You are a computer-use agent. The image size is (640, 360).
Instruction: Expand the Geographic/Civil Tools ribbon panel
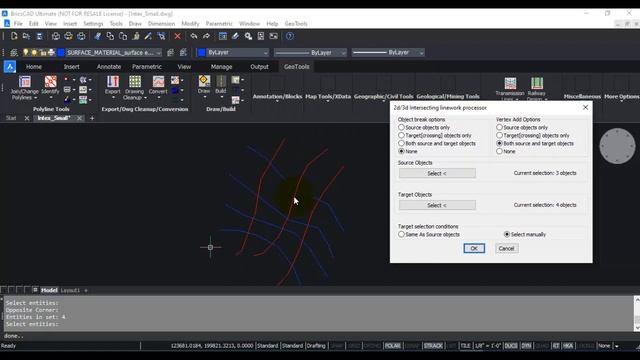pyautogui.click(x=383, y=97)
